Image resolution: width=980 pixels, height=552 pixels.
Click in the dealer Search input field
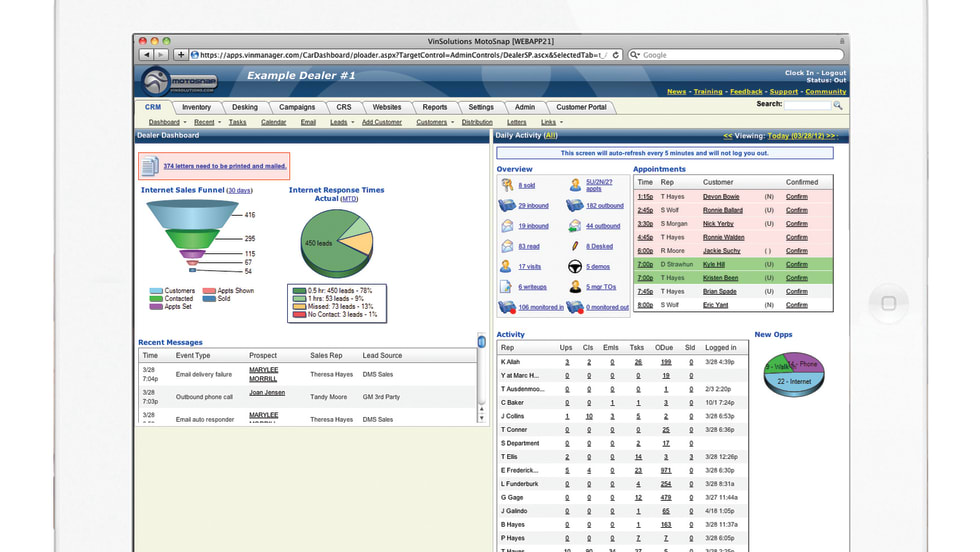[x=807, y=105]
